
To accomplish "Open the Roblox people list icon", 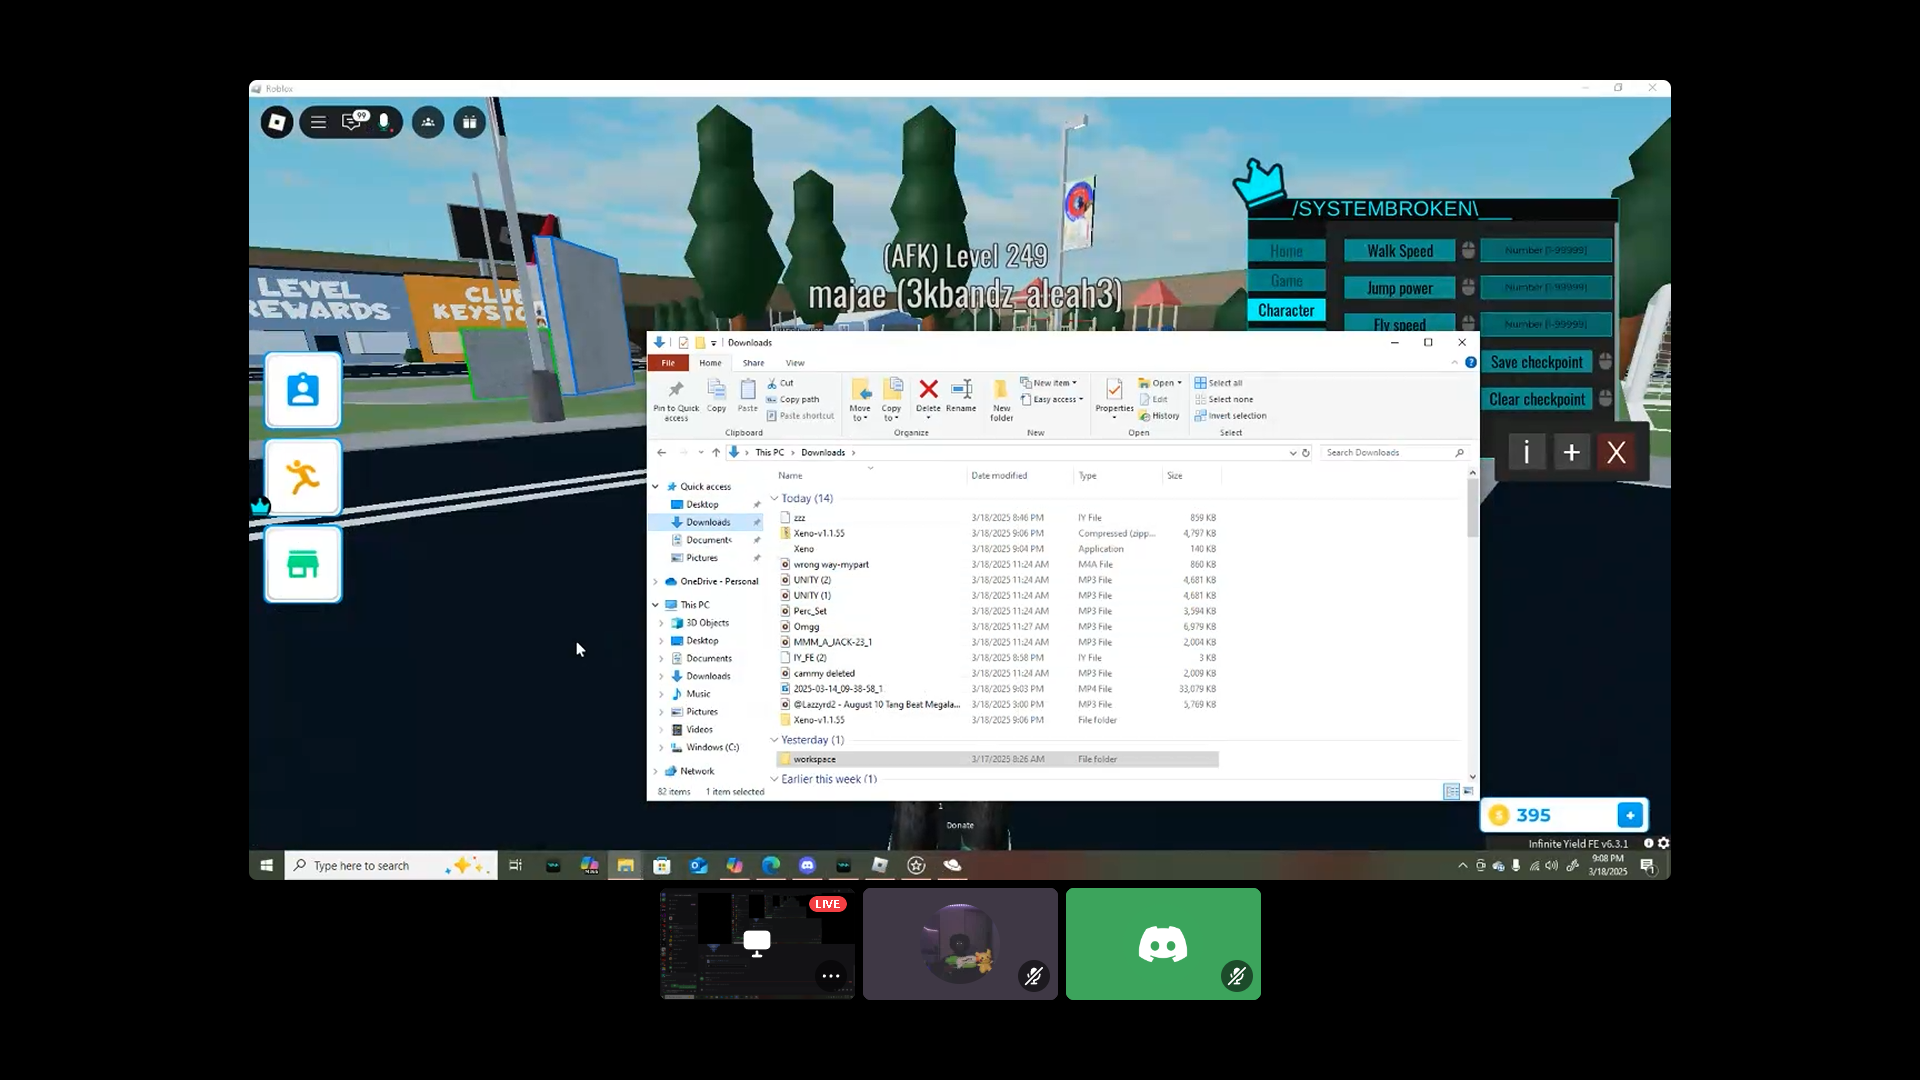I will pos(428,122).
